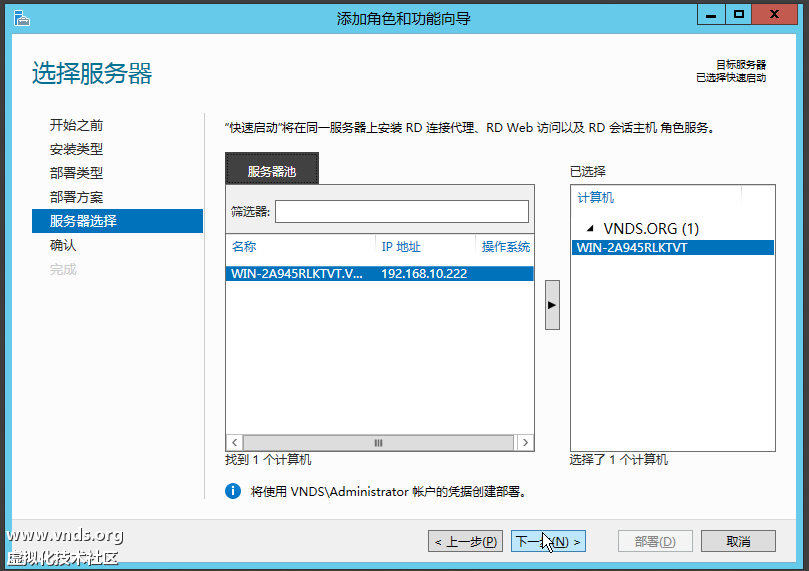Screen dimensions: 809x571
Task: Maximize the wizard window
Action: [739, 14]
